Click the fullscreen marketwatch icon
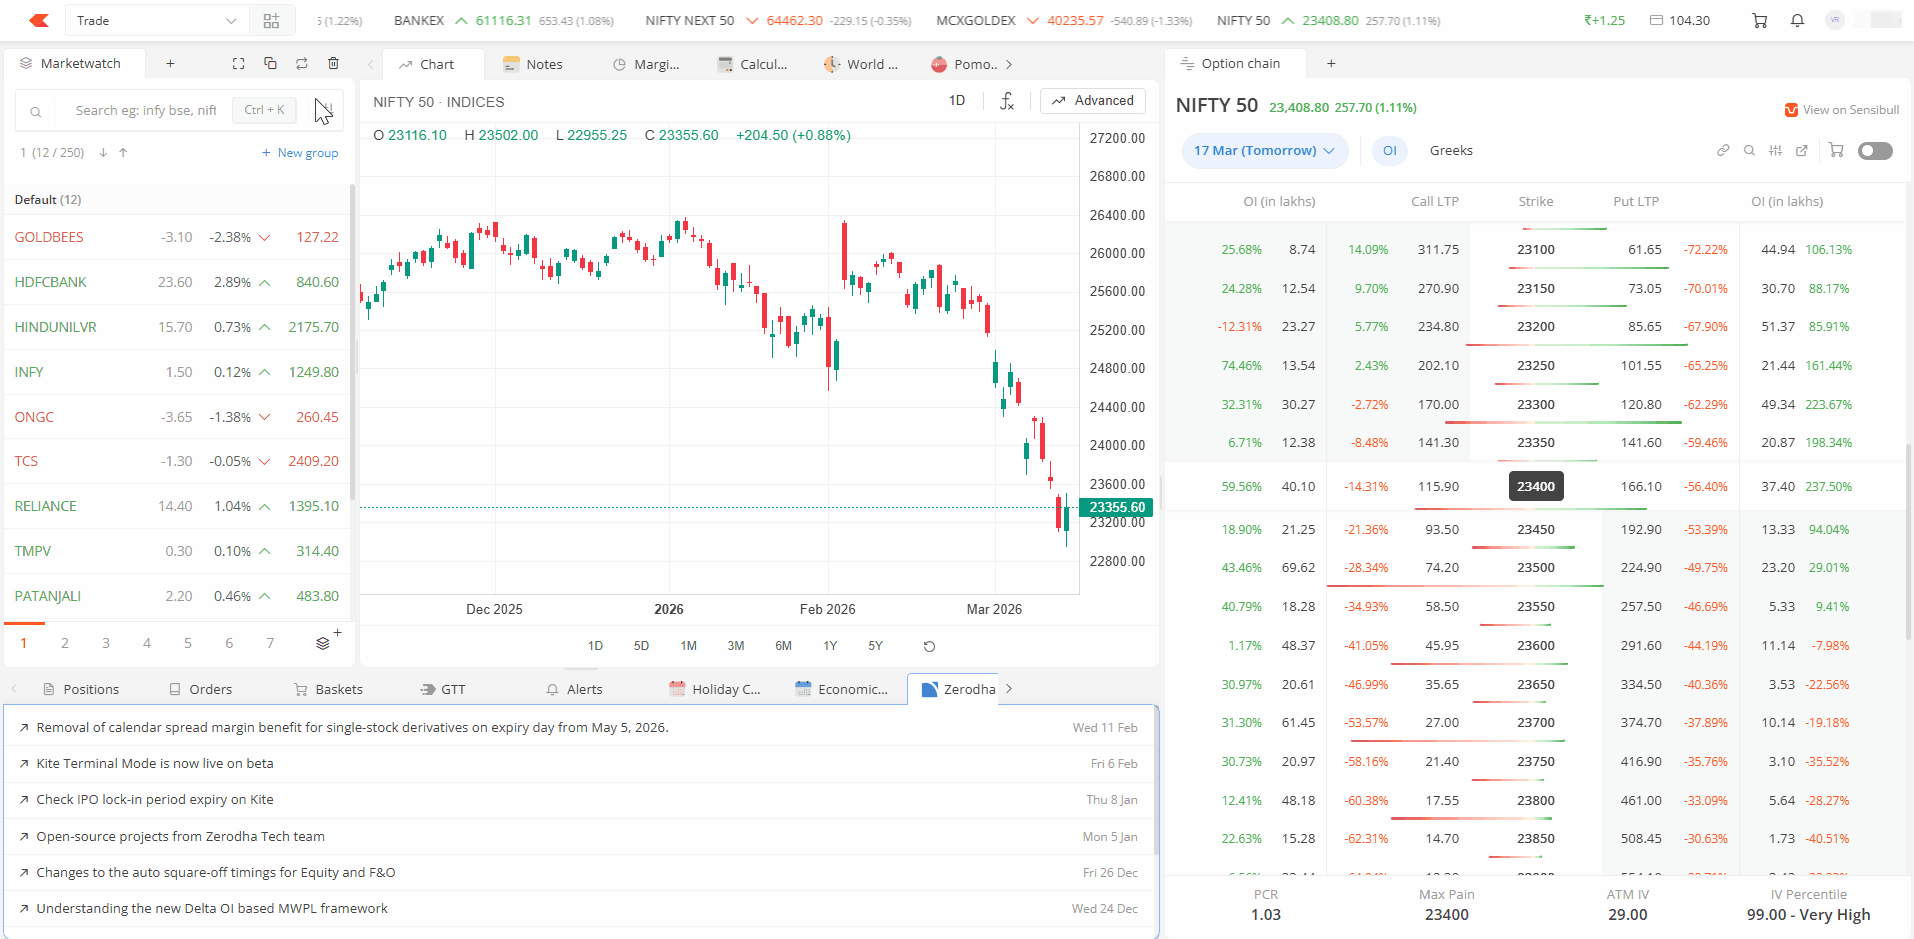Viewport: 1914px width, 939px height. 238,63
